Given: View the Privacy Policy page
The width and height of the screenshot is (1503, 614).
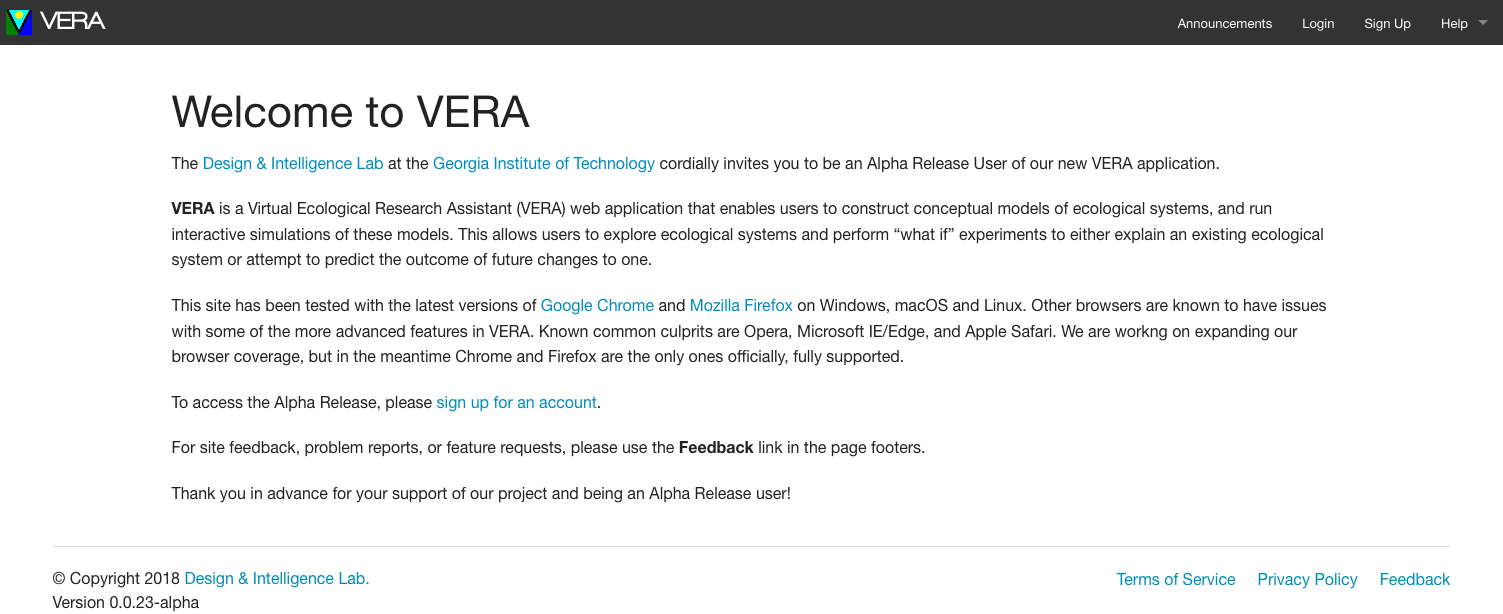Looking at the screenshot, I should pos(1307,580).
